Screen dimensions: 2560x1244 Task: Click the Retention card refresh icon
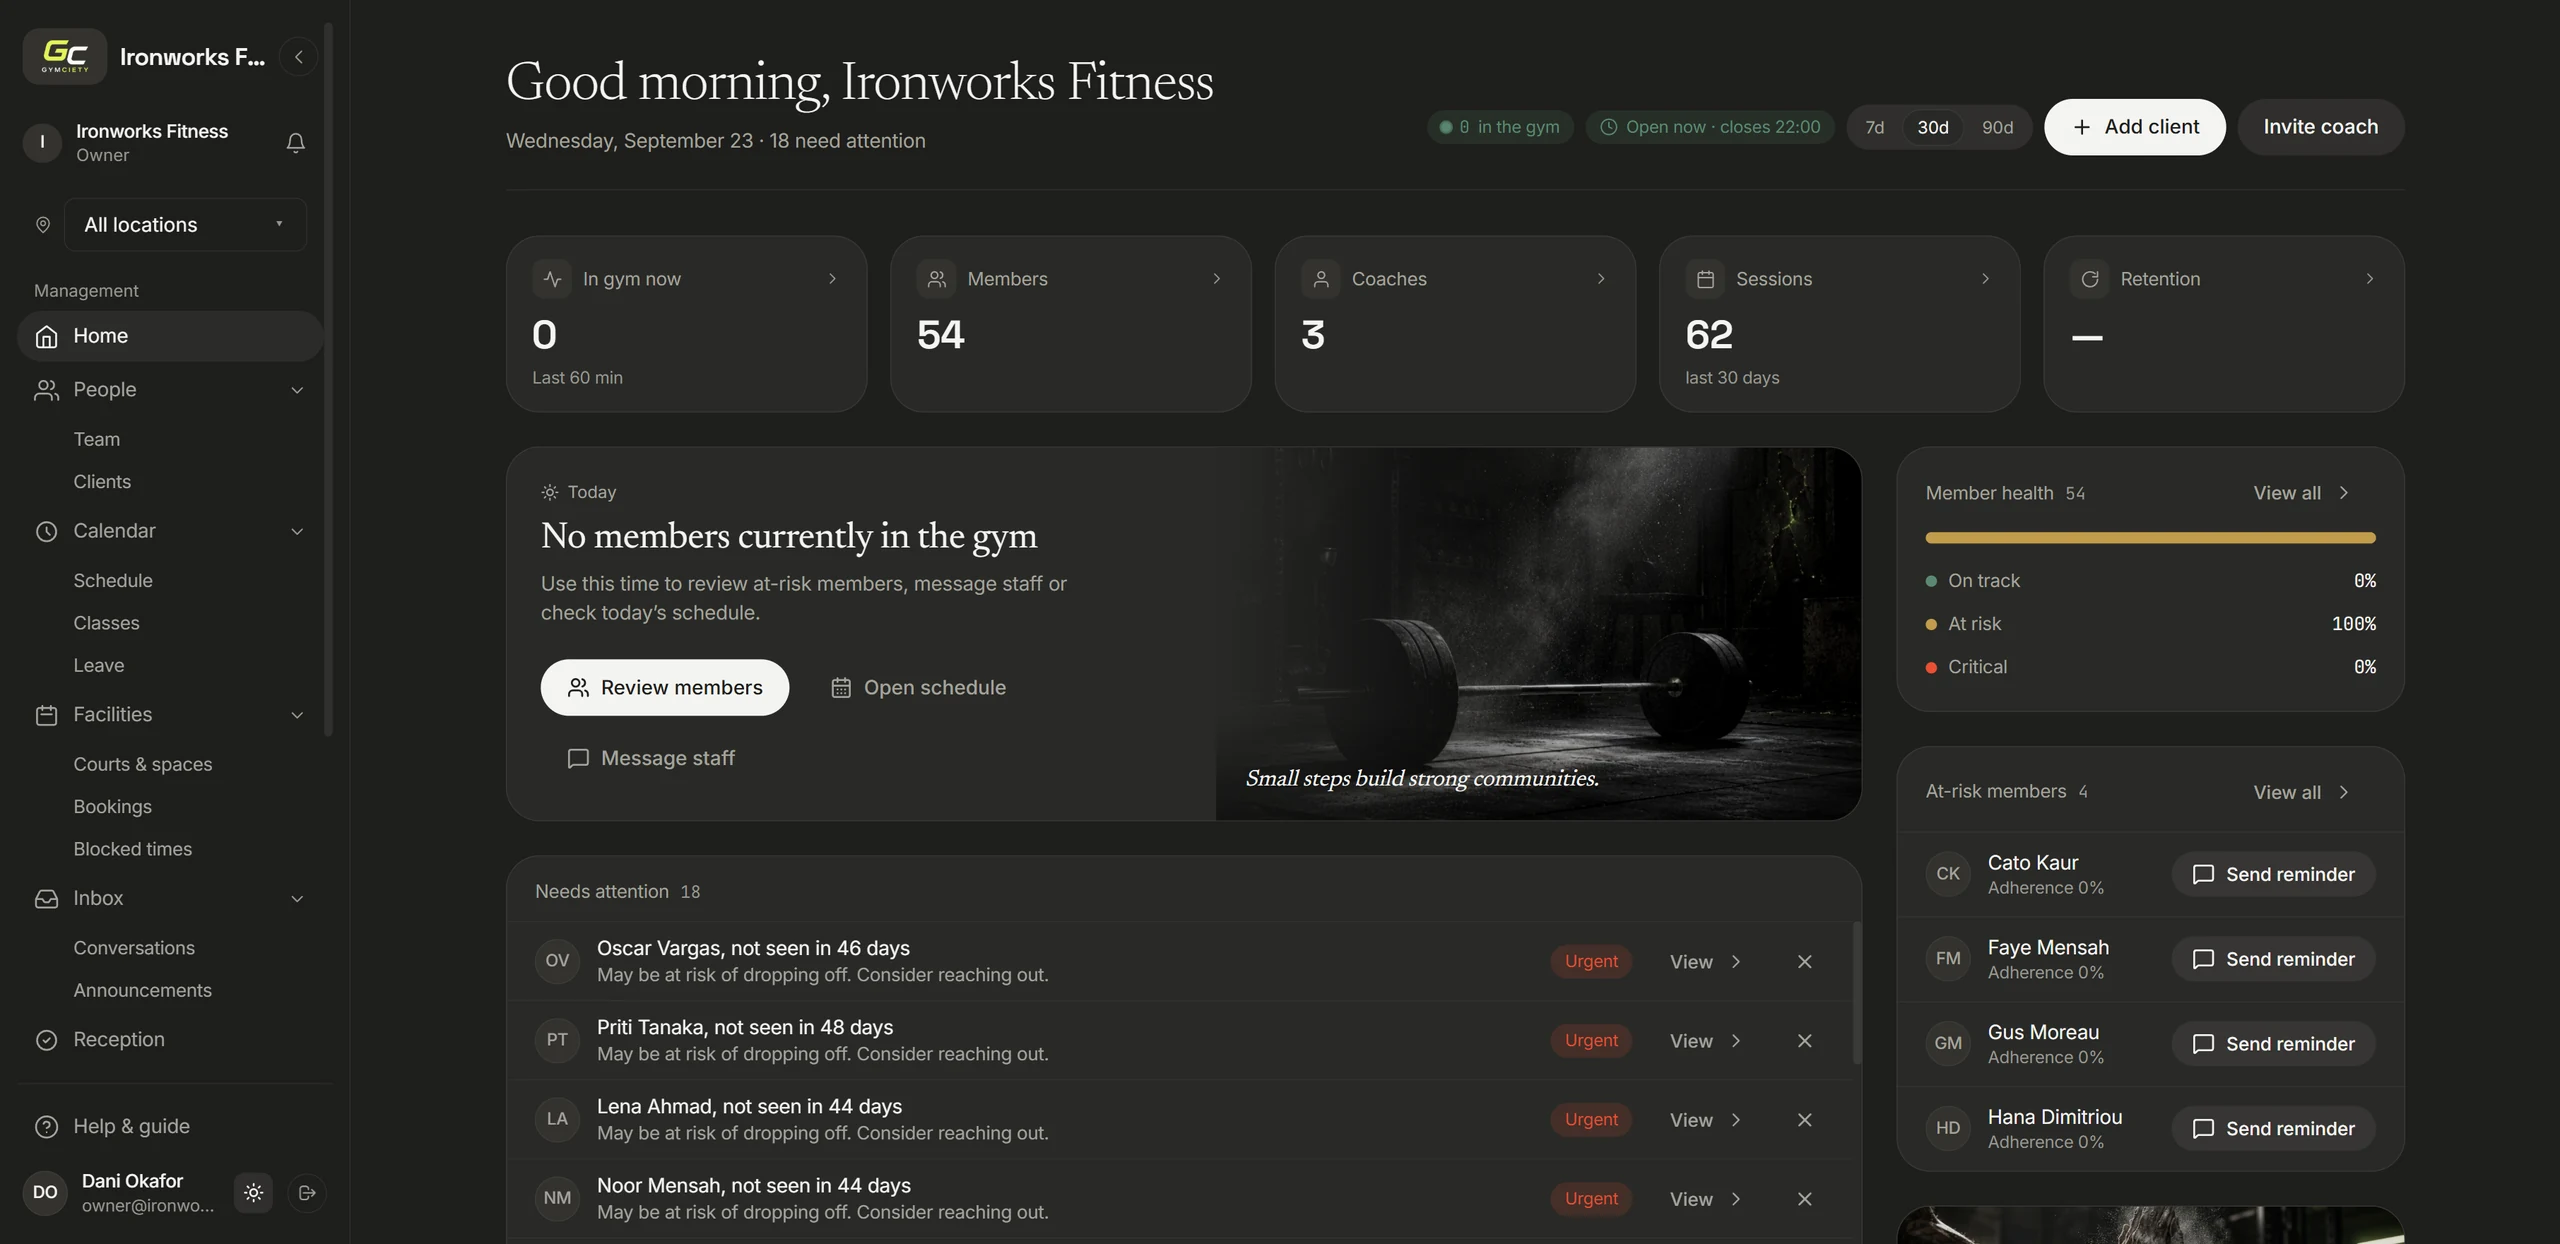click(x=2089, y=279)
